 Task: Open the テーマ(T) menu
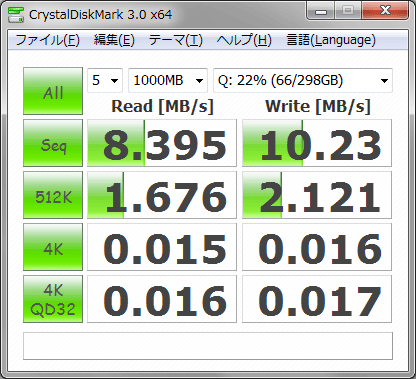[x=176, y=40]
